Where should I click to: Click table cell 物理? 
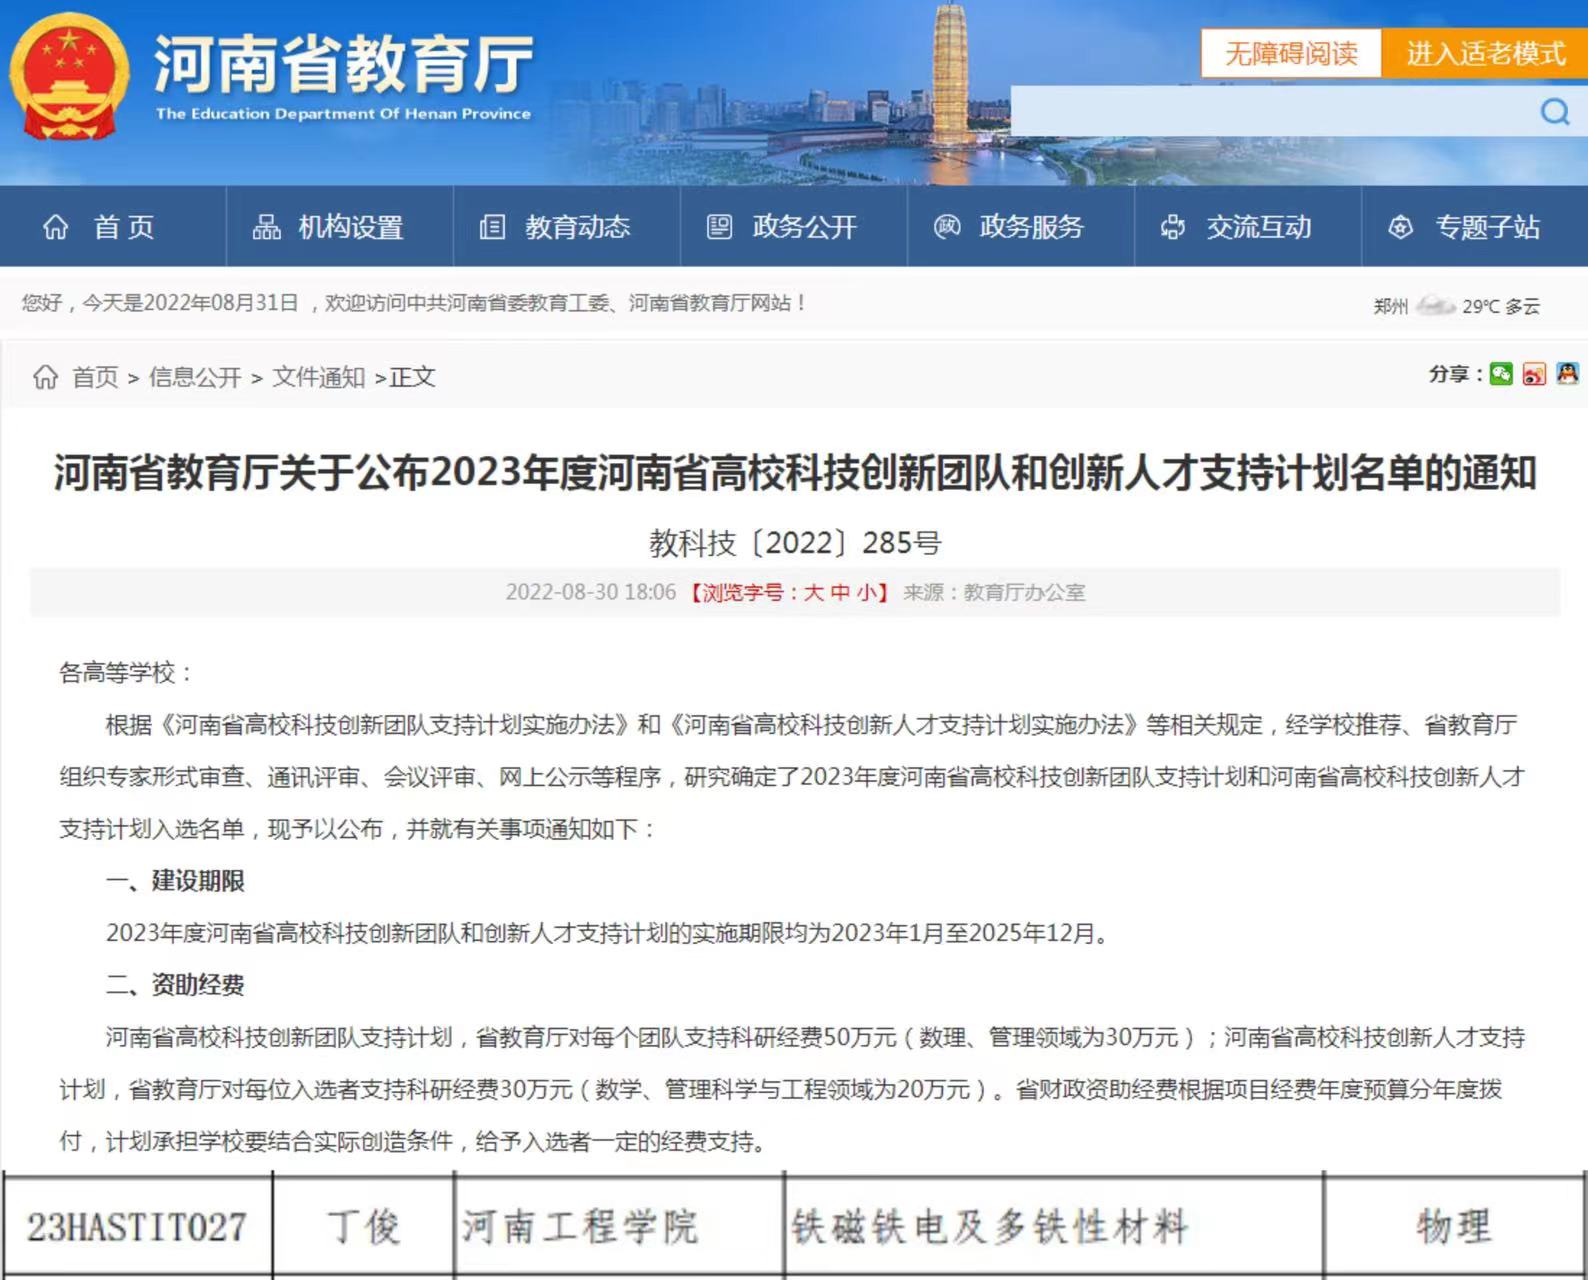(x=1455, y=1226)
